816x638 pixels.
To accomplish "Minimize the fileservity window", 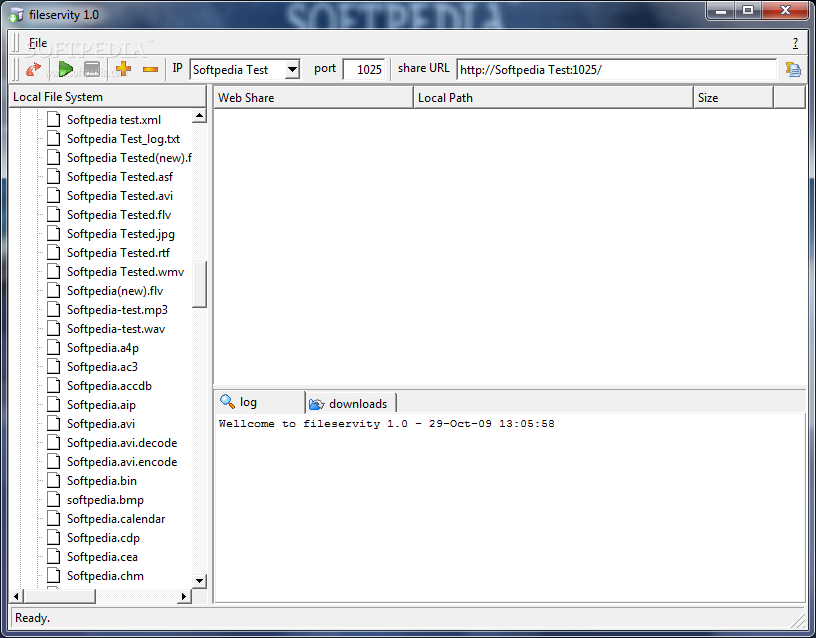I will pyautogui.click(x=721, y=11).
